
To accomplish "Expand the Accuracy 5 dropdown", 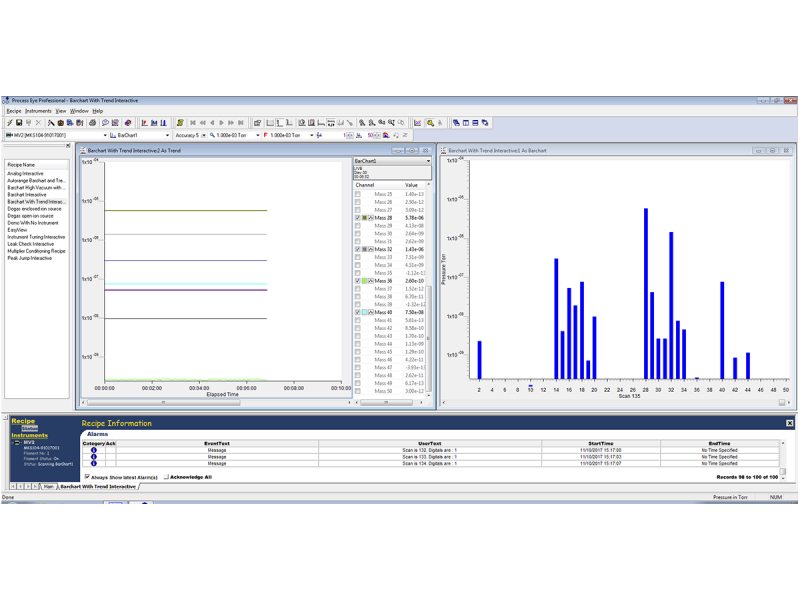I will coord(203,135).
